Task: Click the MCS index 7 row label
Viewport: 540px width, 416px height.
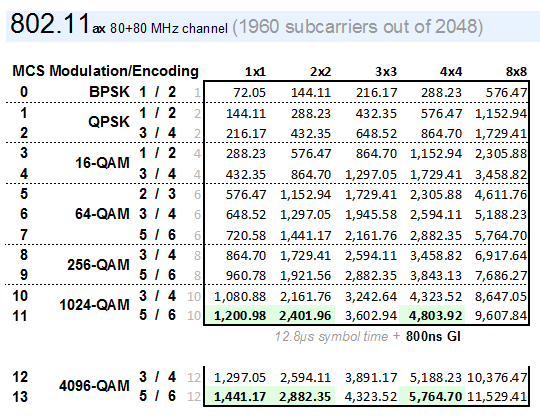Action: [23, 235]
